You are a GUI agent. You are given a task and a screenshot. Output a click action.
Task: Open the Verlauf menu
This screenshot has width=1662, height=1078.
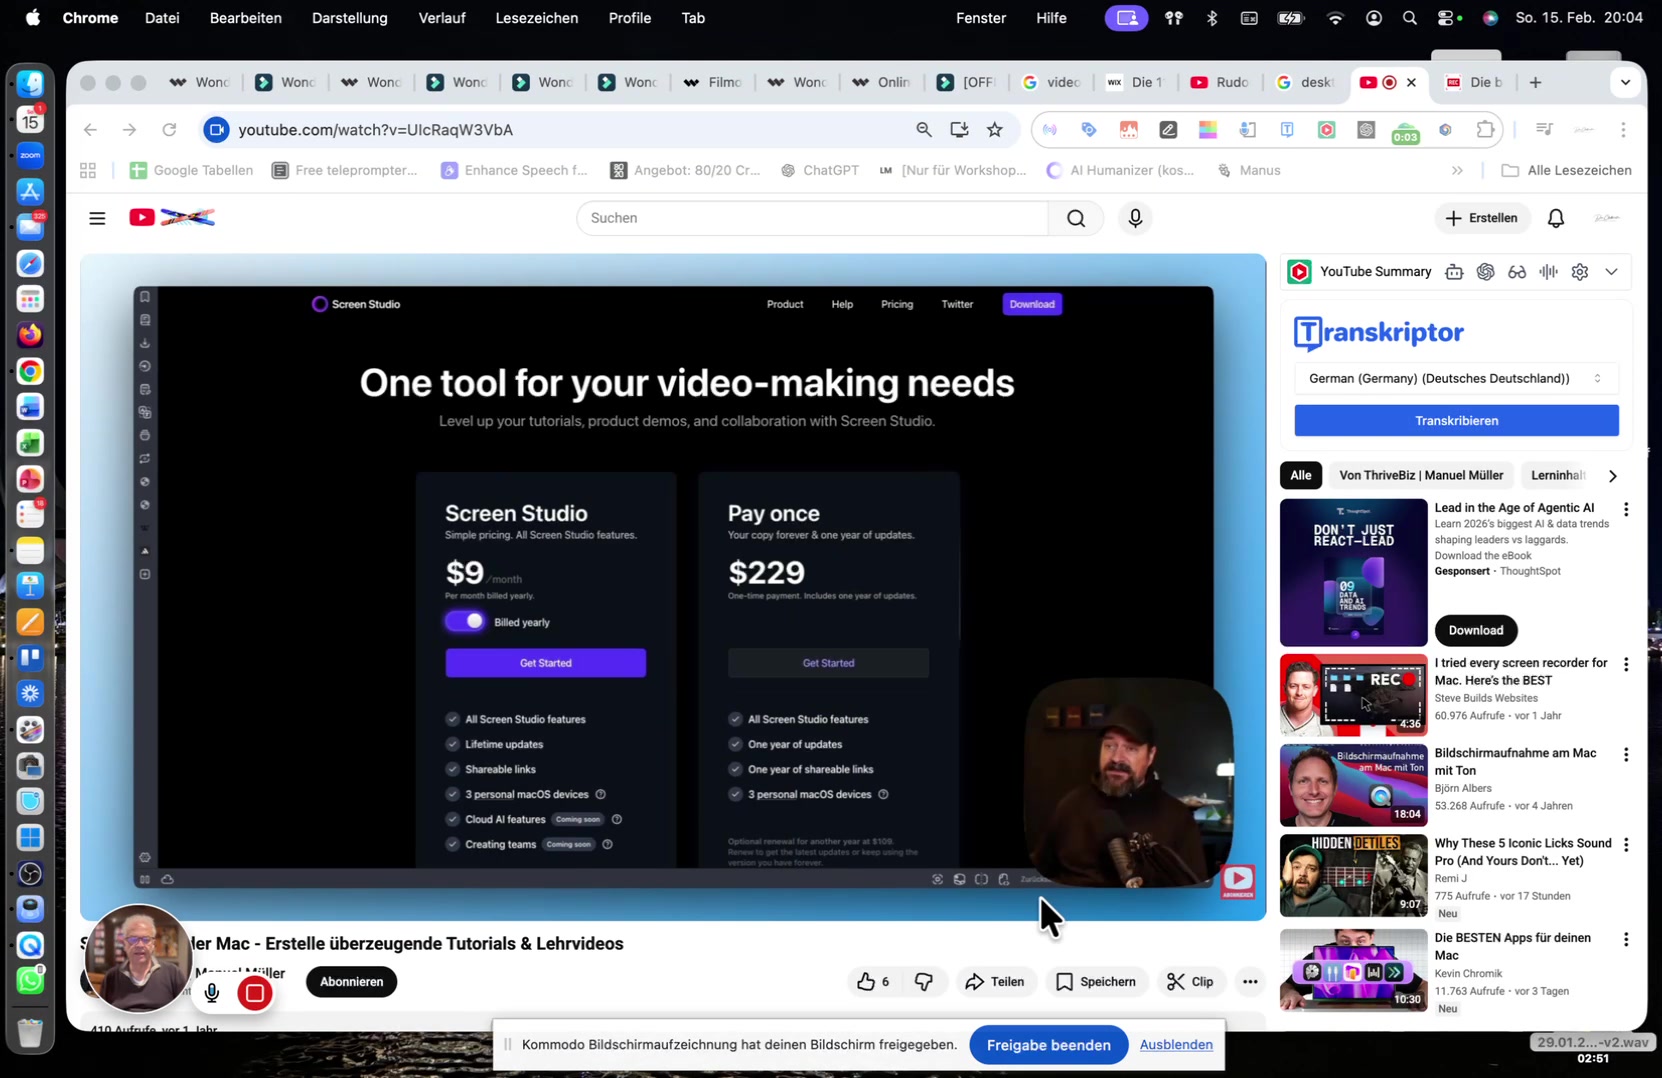click(x=442, y=18)
